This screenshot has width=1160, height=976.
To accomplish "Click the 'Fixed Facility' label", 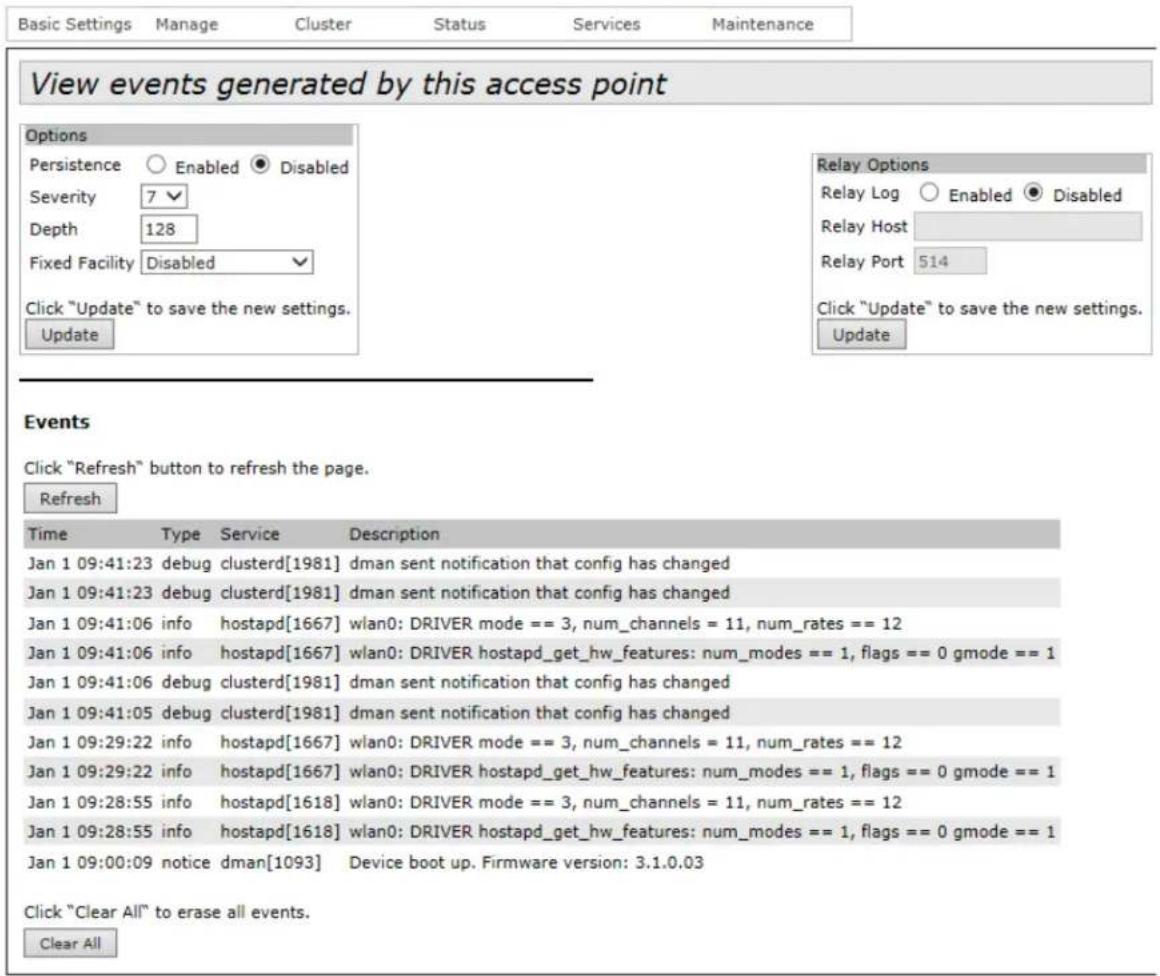I will point(81,263).
